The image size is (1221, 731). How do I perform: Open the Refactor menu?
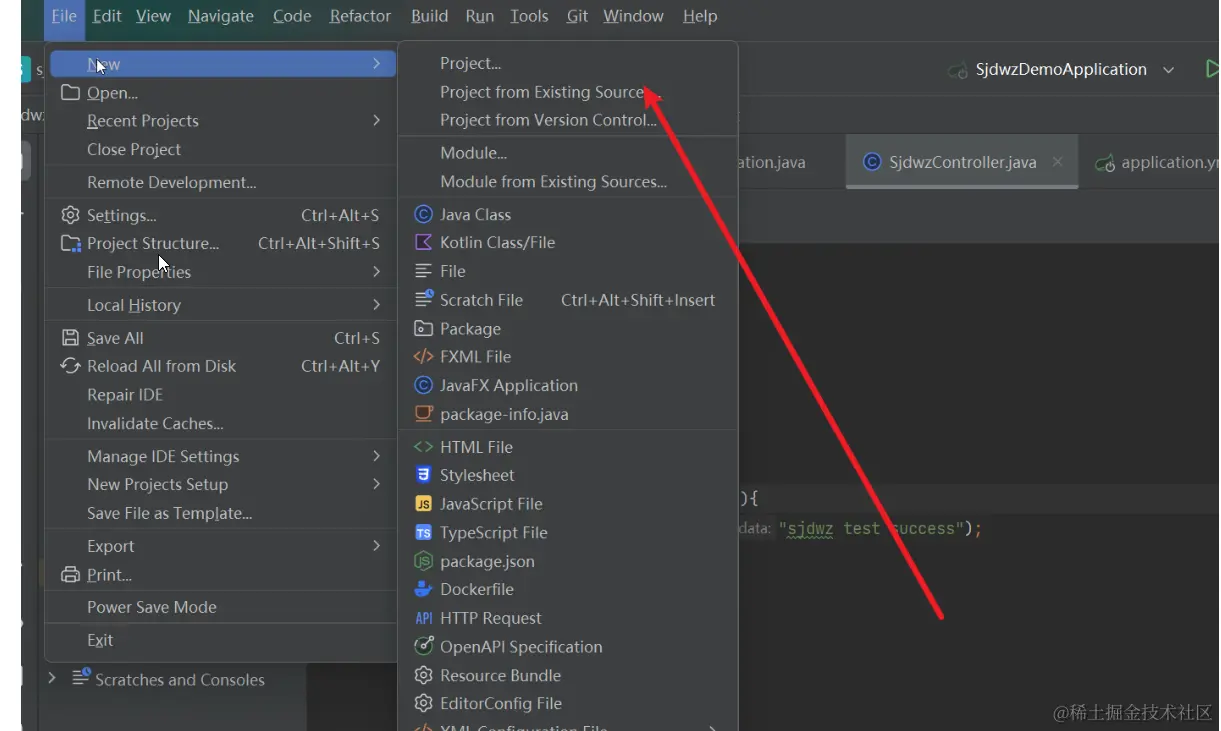coord(360,16)
